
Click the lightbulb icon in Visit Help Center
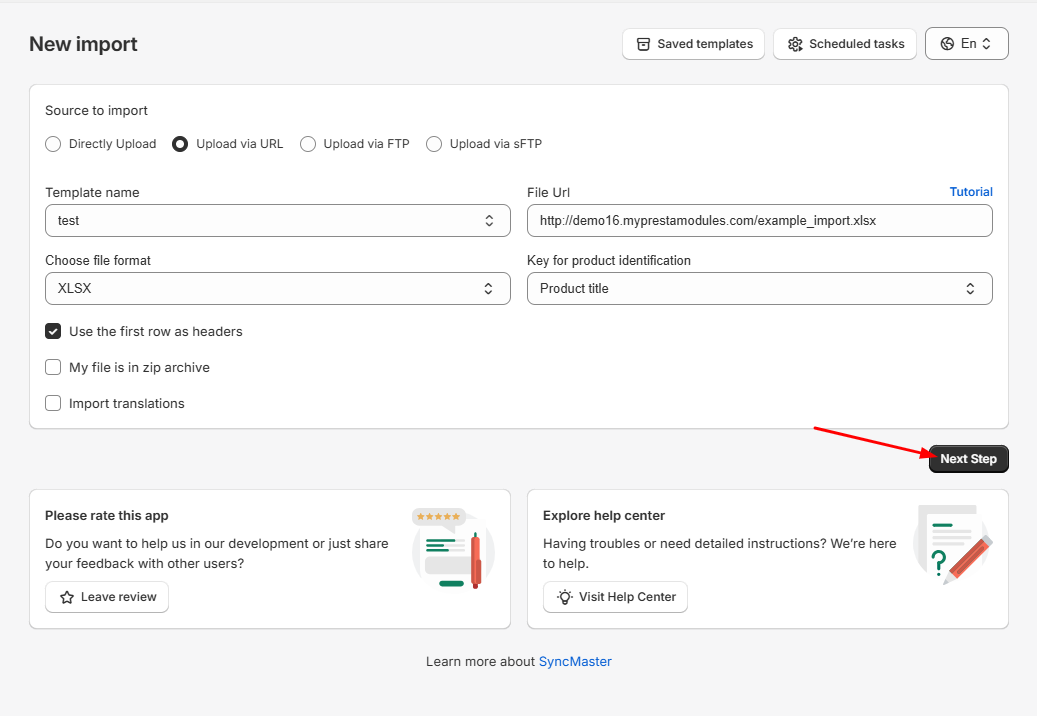(565, 597)
